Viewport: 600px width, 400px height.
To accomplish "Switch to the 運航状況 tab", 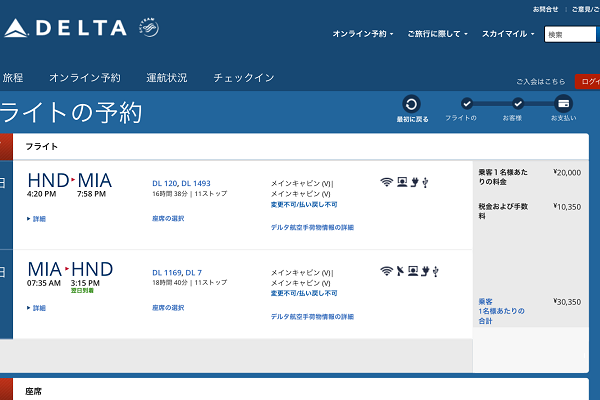I will point(166,78).
